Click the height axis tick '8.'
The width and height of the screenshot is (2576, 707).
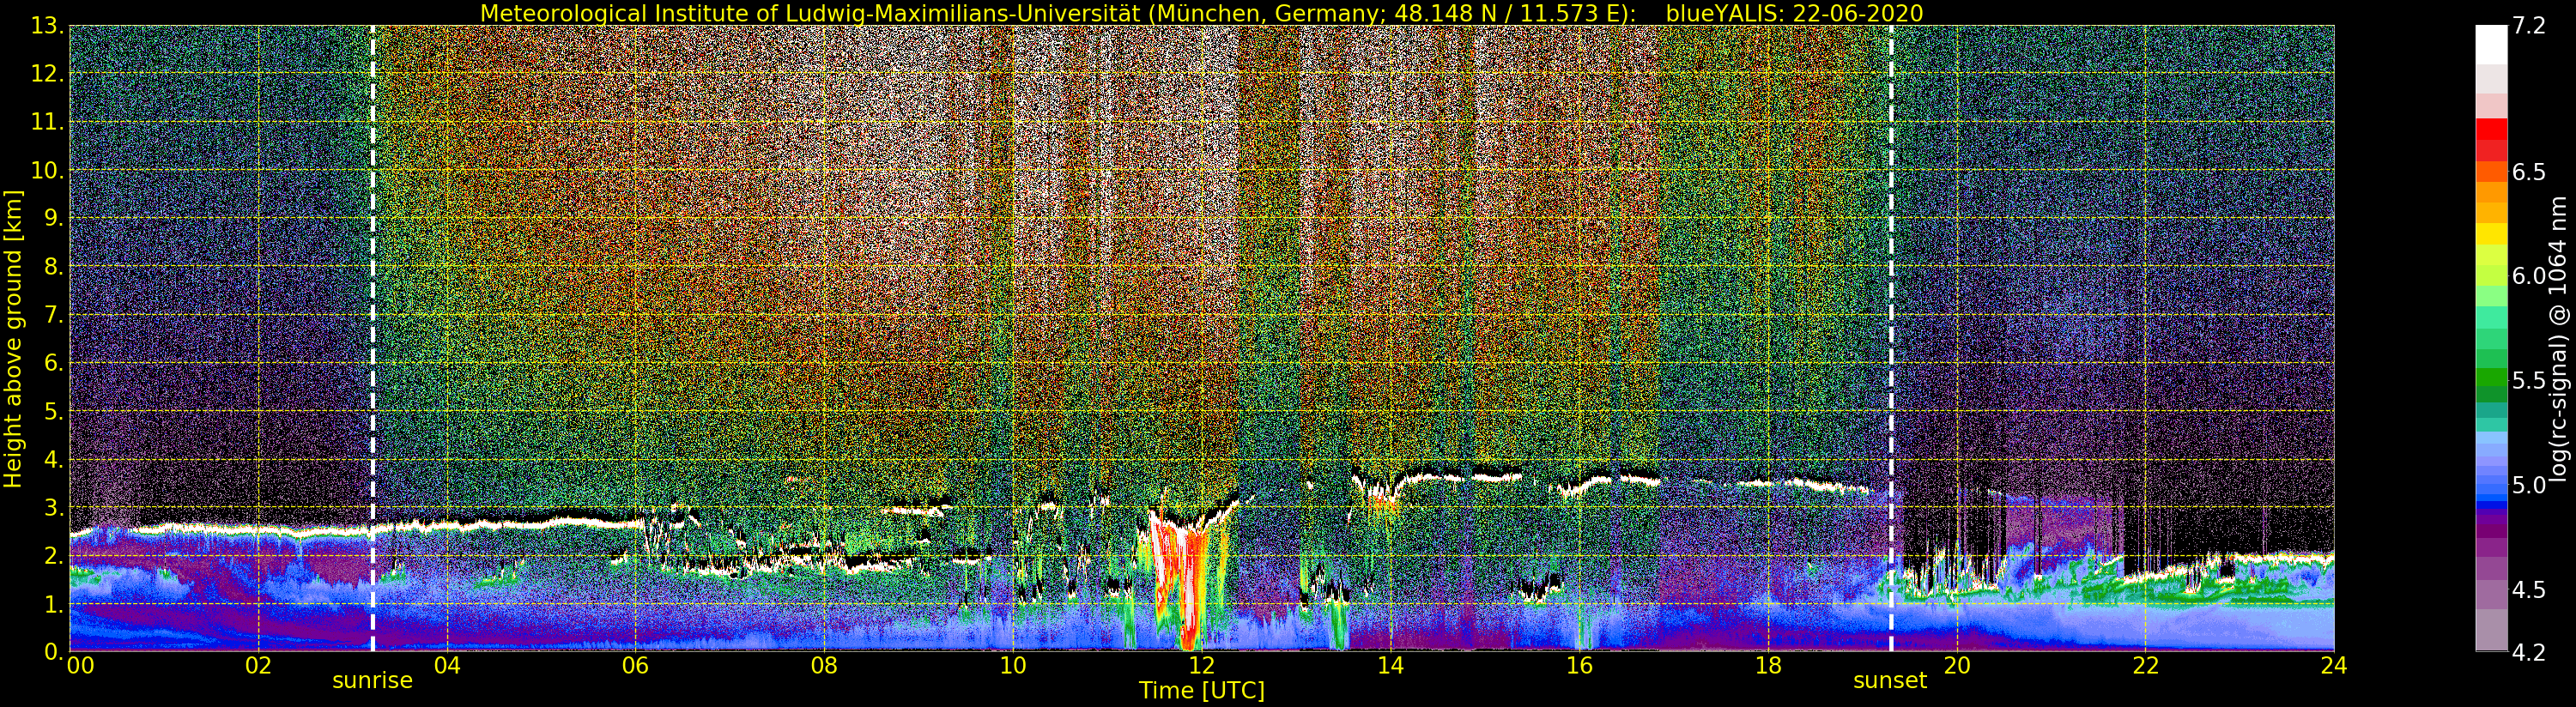pyautogui.click(x=55, y=267)
